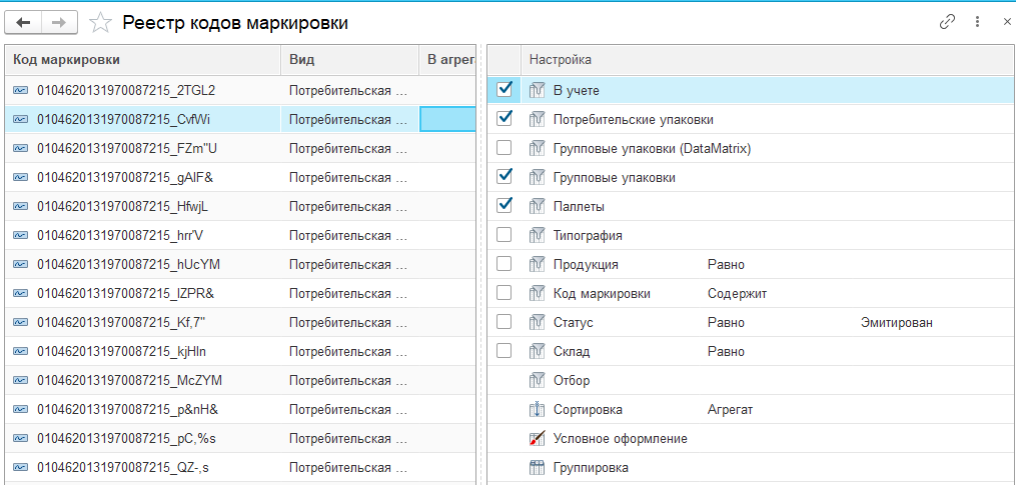Viewport: 1016px width, 485px height.
Task: Enable the Статус filter checkbox
Action: tap(505, 323)
